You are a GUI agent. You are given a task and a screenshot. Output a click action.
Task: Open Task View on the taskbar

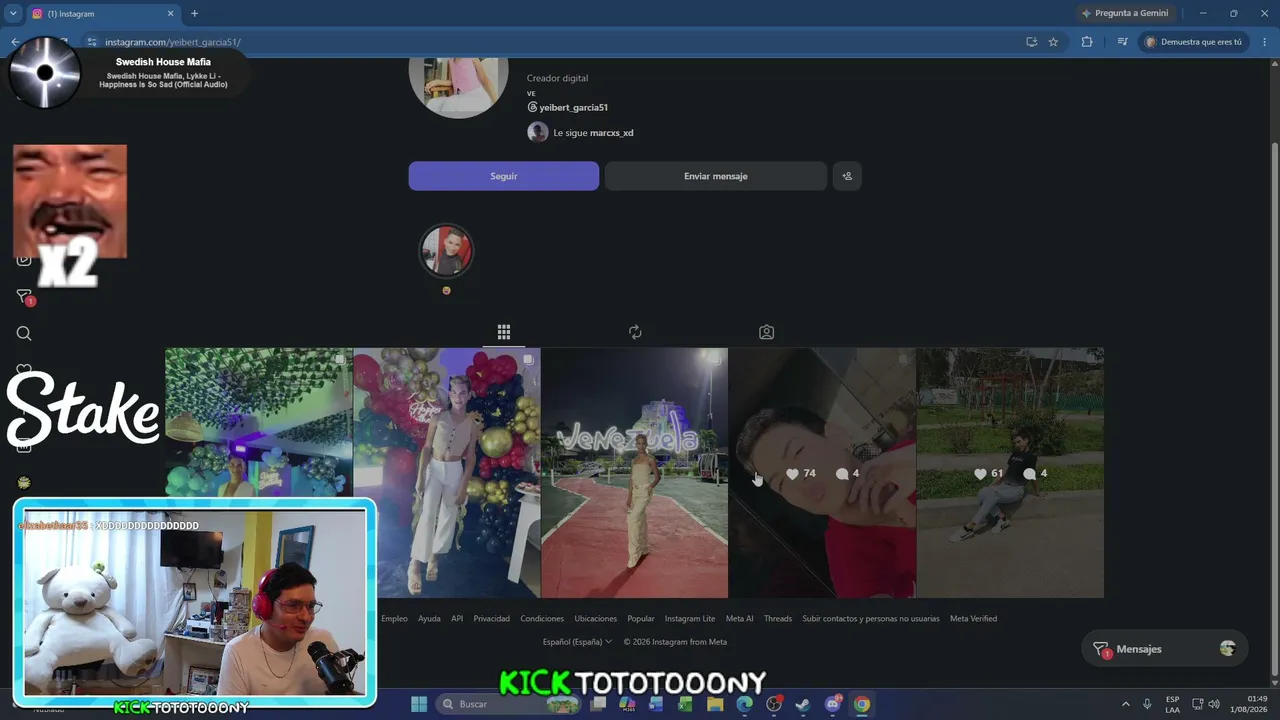[x=598, y=704]
